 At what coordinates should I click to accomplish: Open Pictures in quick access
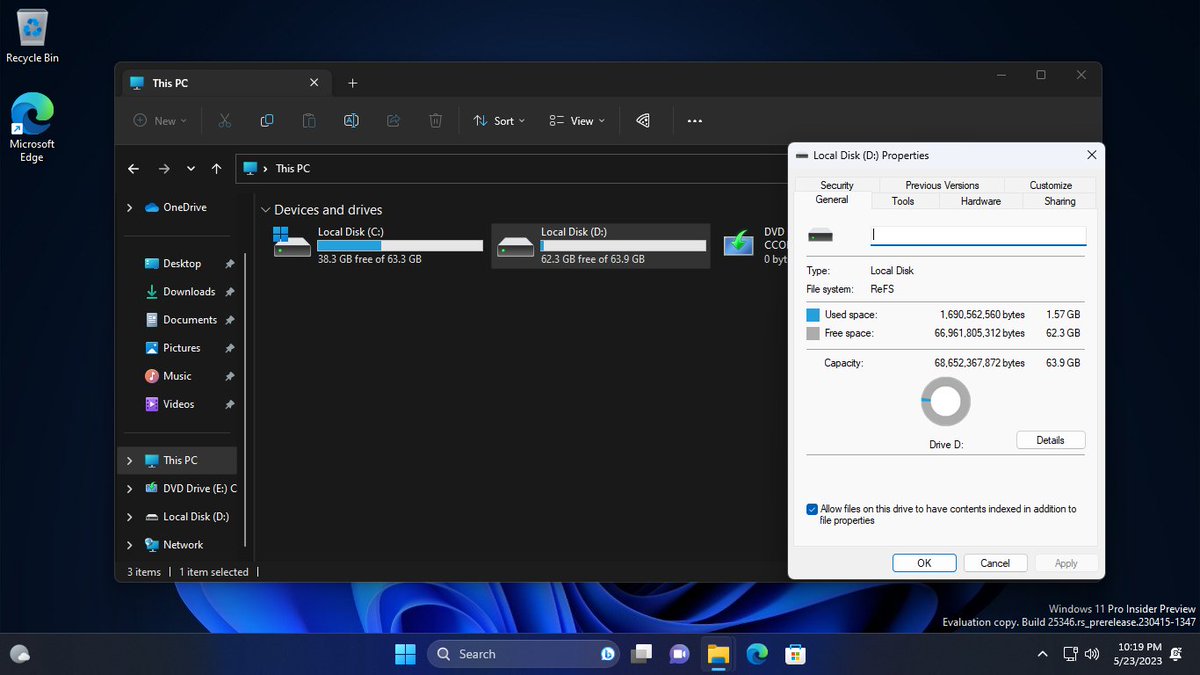click(182, 348)
